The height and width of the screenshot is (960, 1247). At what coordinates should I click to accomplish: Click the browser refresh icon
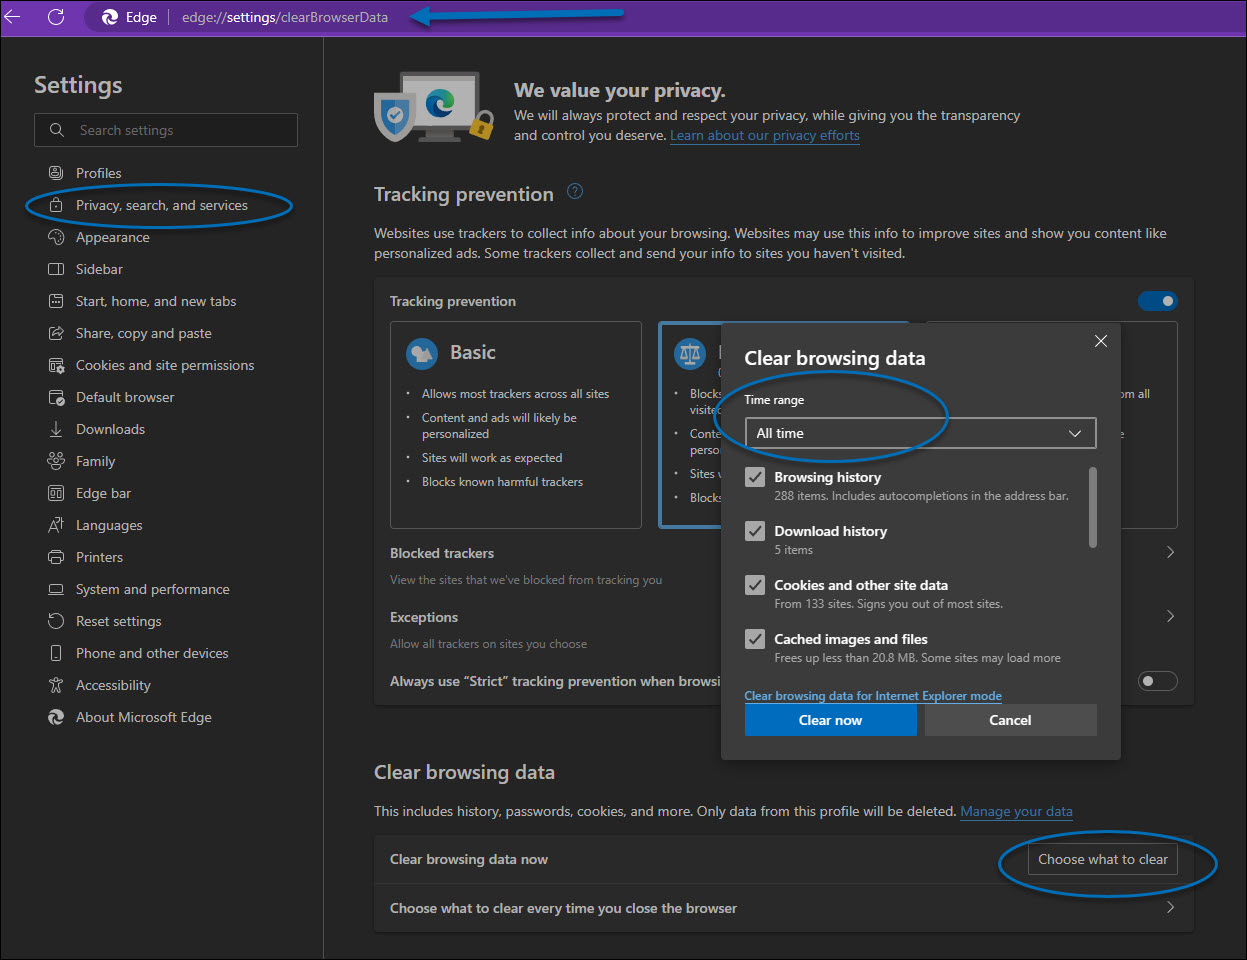[56, 17]
